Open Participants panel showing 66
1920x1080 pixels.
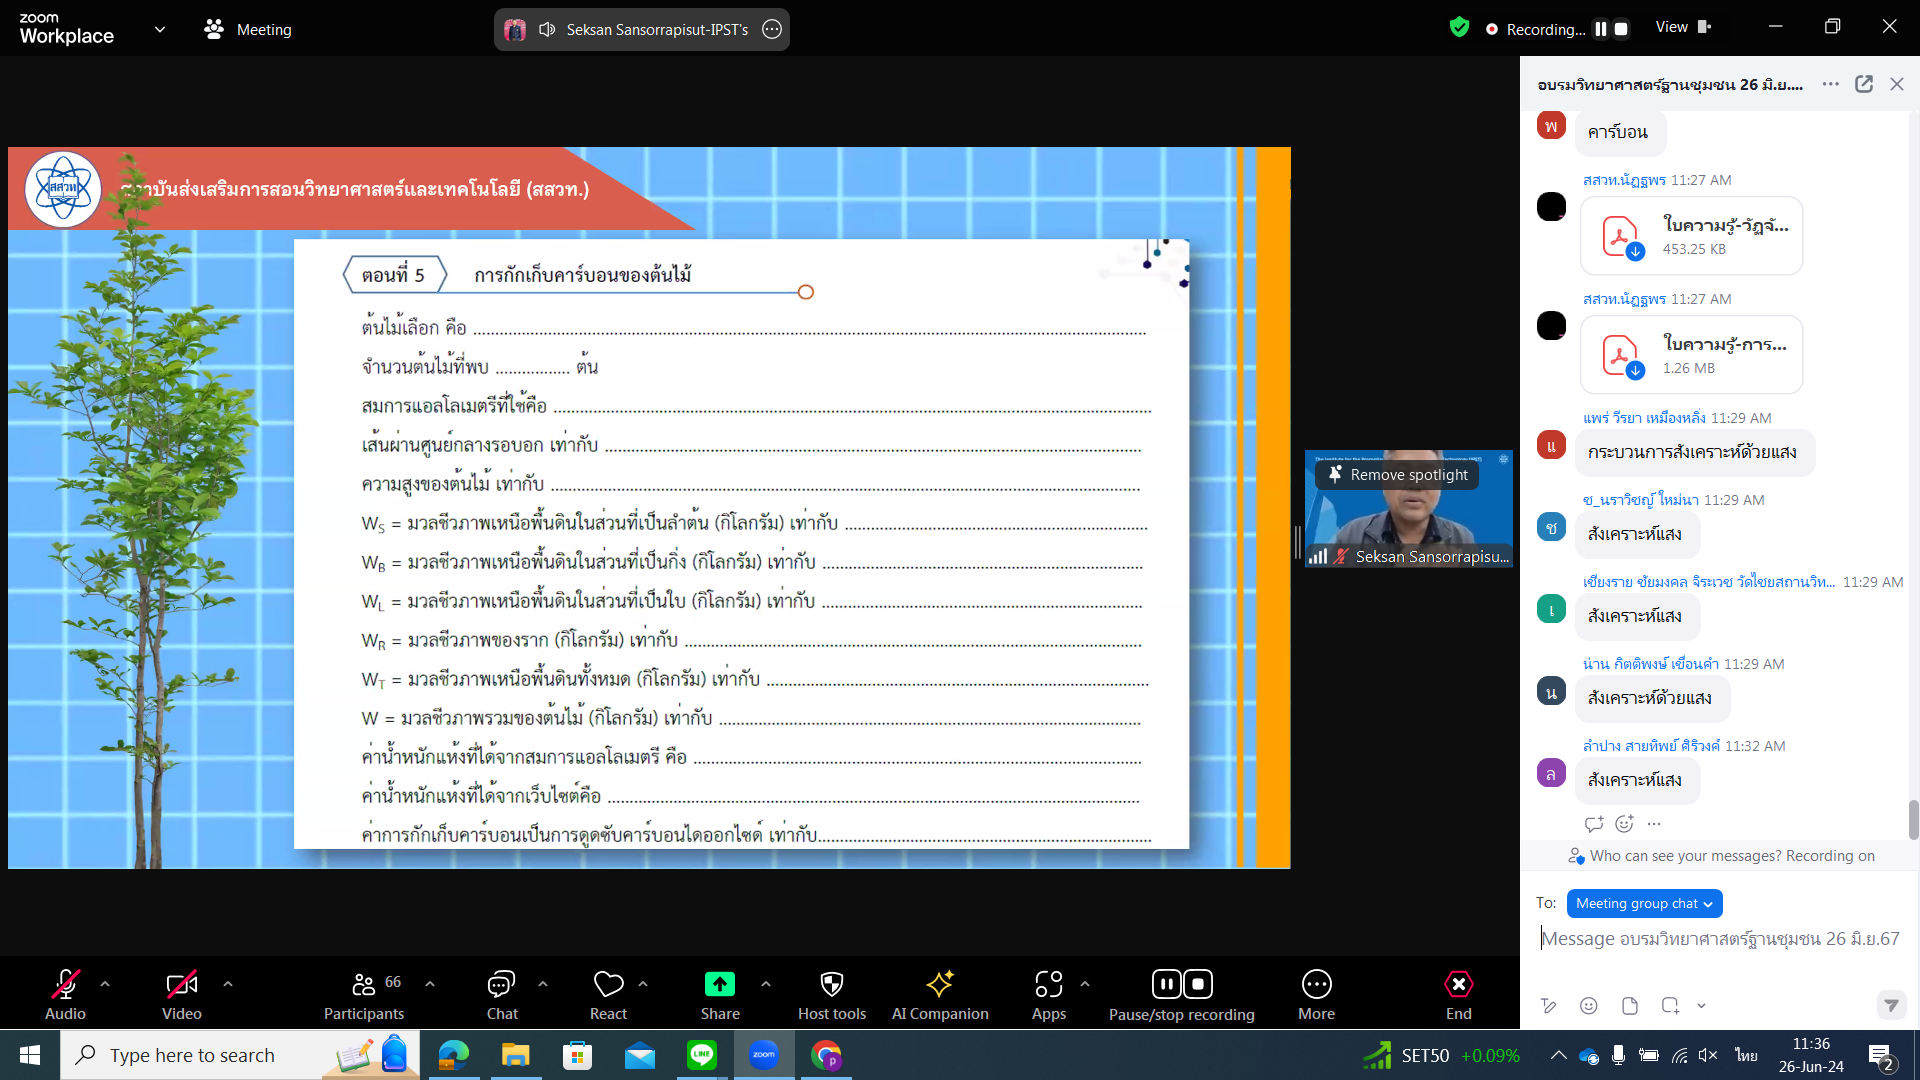(364, 994)
